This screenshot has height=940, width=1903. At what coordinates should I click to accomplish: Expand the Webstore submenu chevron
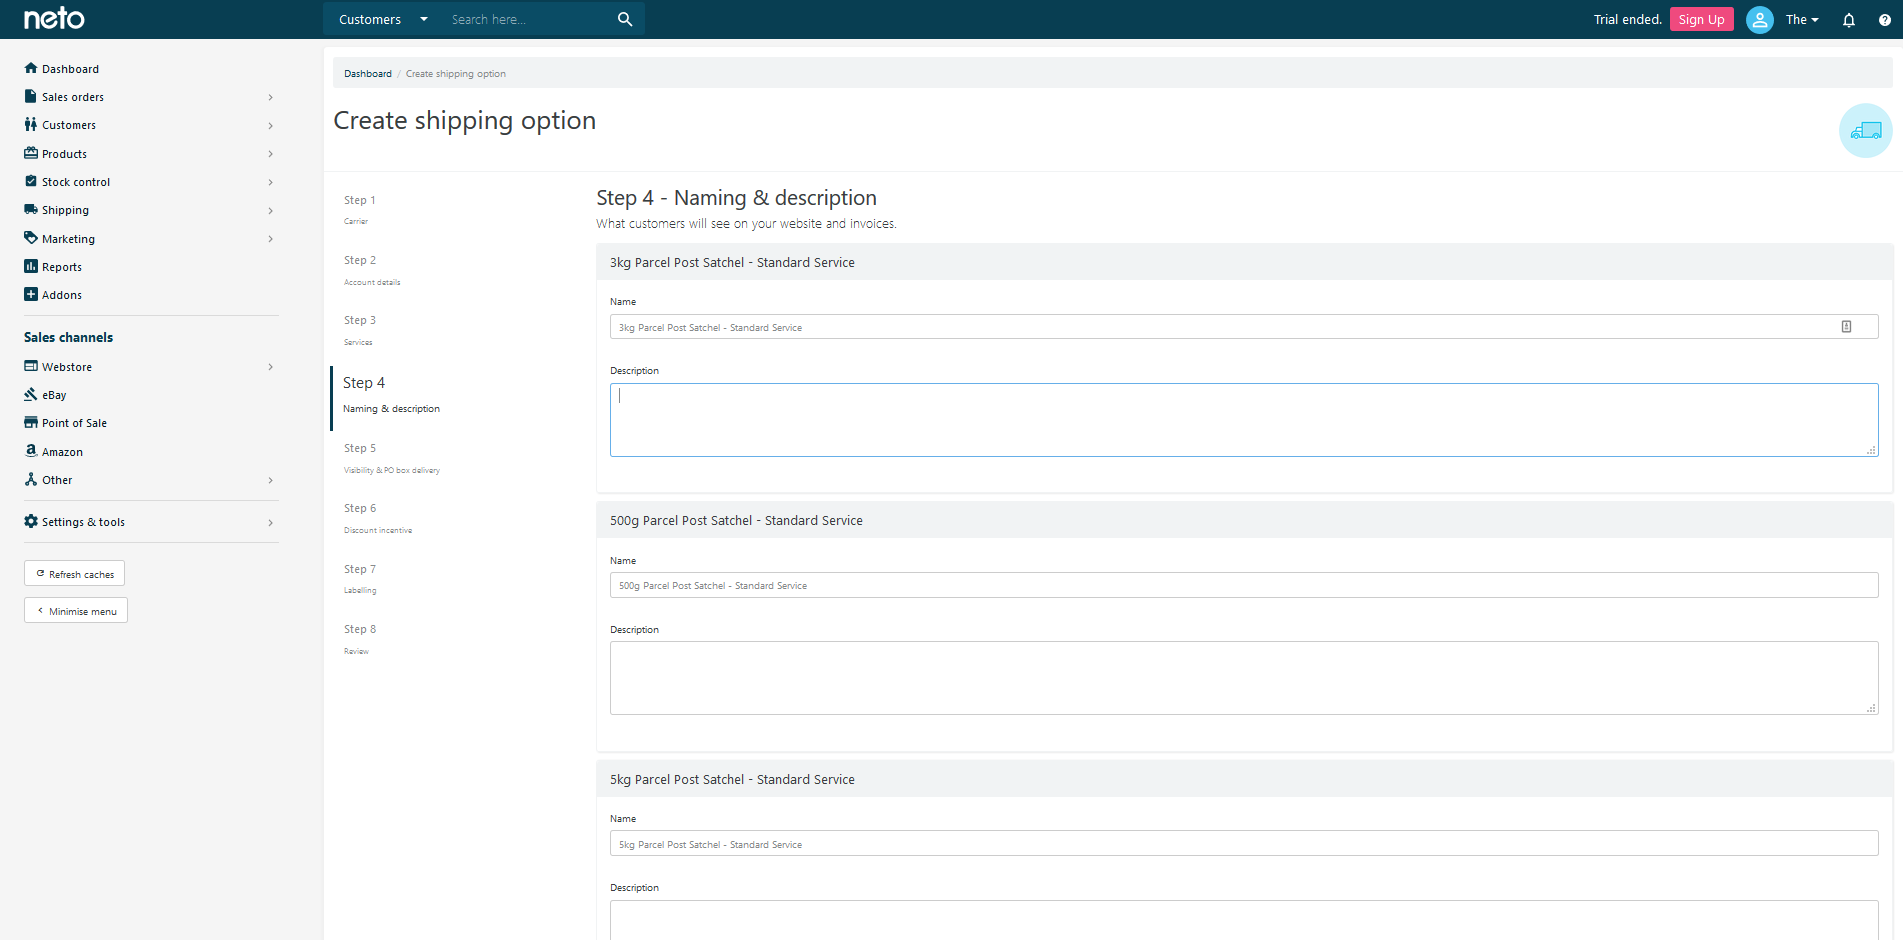(x=270, y=367)
